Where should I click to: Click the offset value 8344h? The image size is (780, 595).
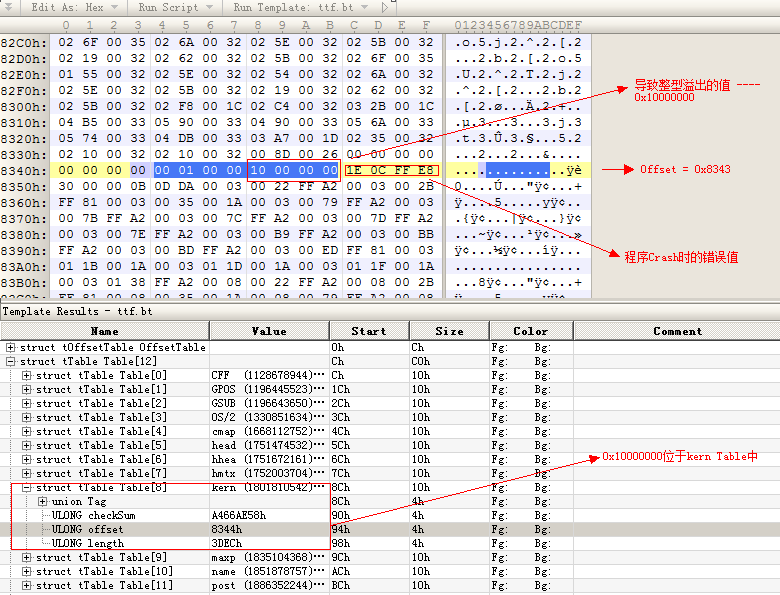coord(227,529)
